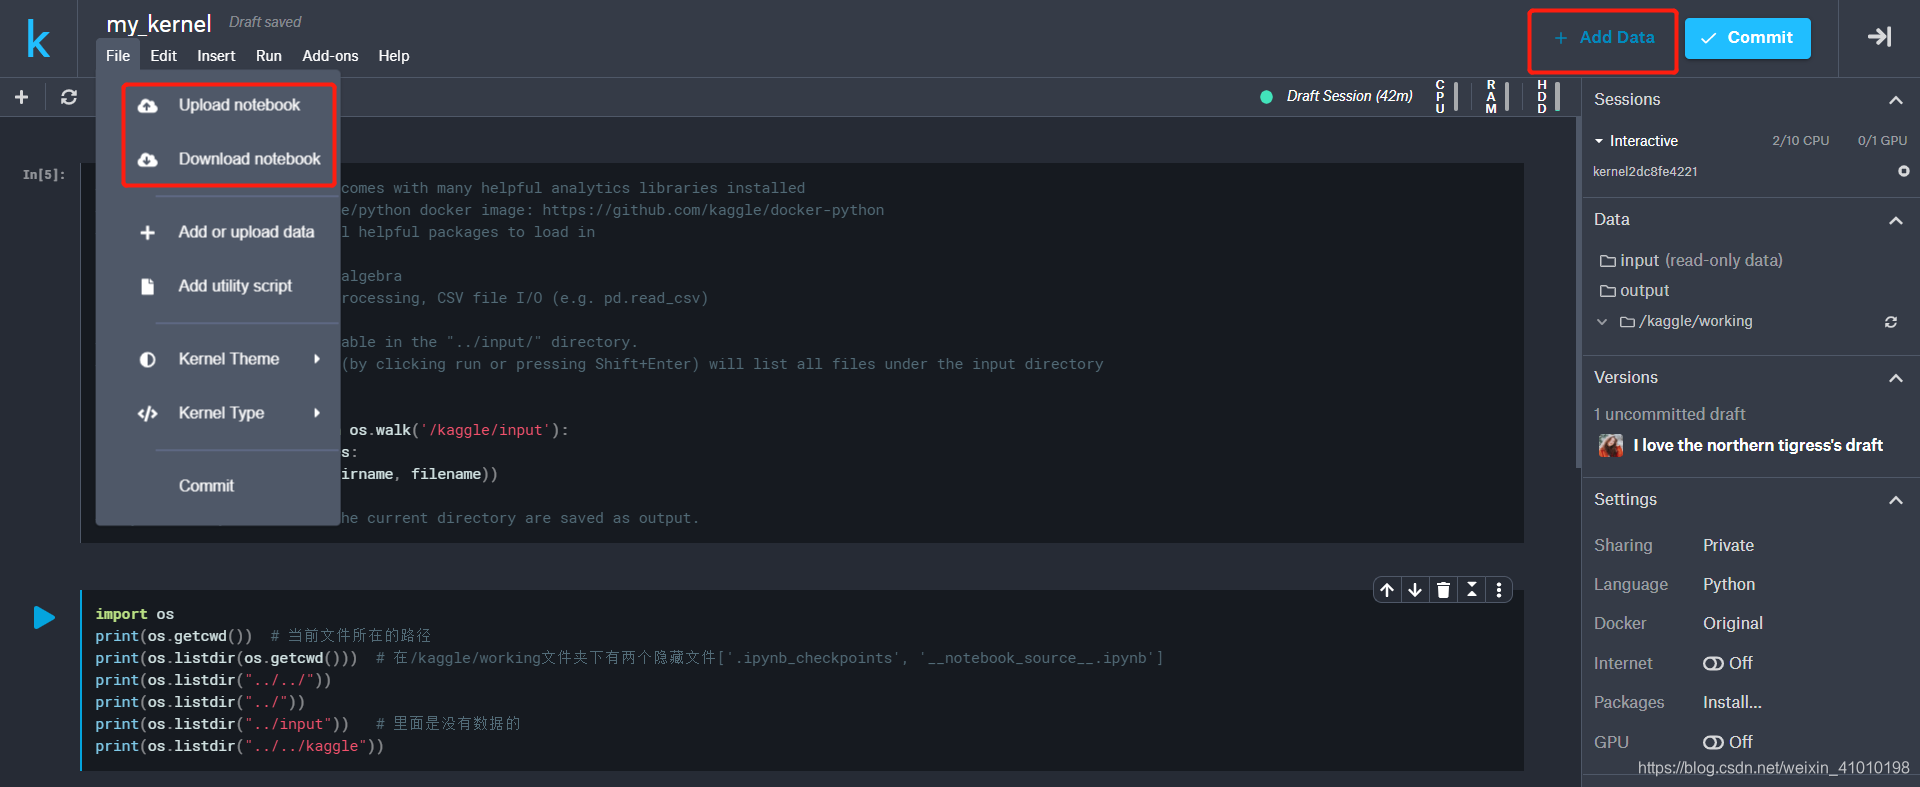Collapse the /kaggle/working tree chevron
Screen dimensions: 1920x787
[x=1602, y=322]
